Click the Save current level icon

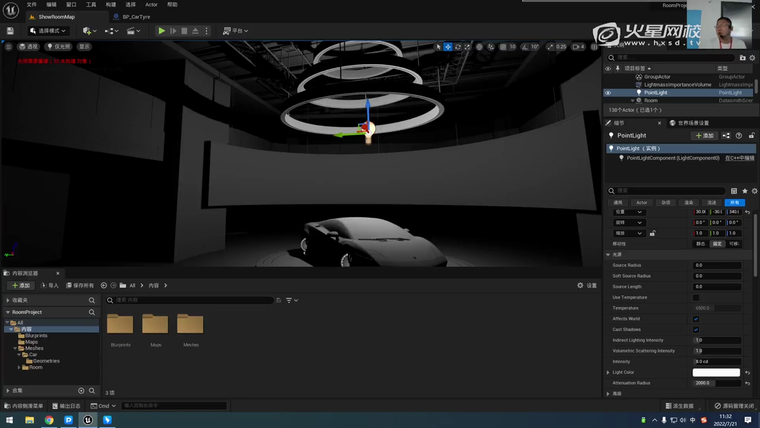(10, 31)
